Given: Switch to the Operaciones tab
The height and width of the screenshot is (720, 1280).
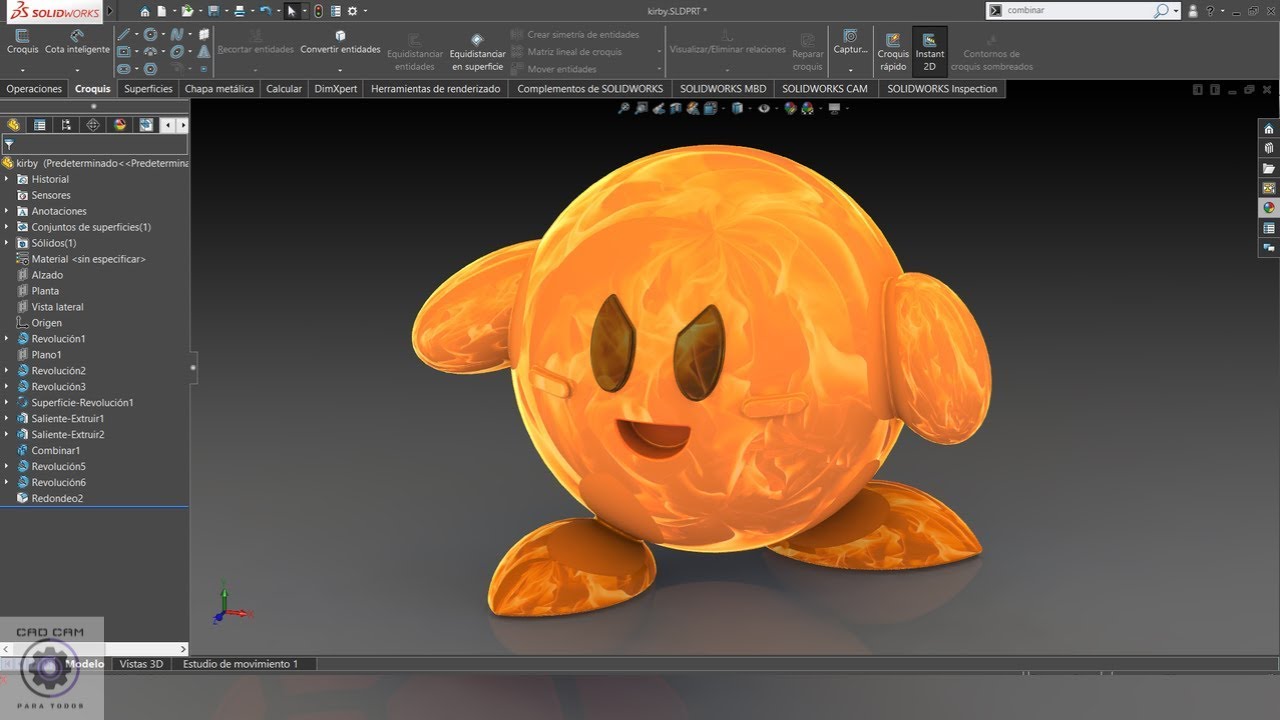Looking at the screenshot, I should coord(34,89).
